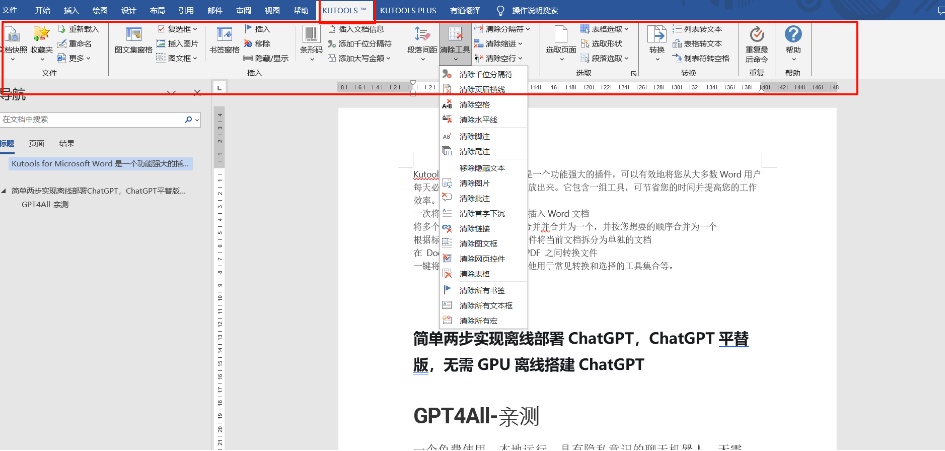
Task: Open the 帮助 help icon
Action: coord(793,42)
